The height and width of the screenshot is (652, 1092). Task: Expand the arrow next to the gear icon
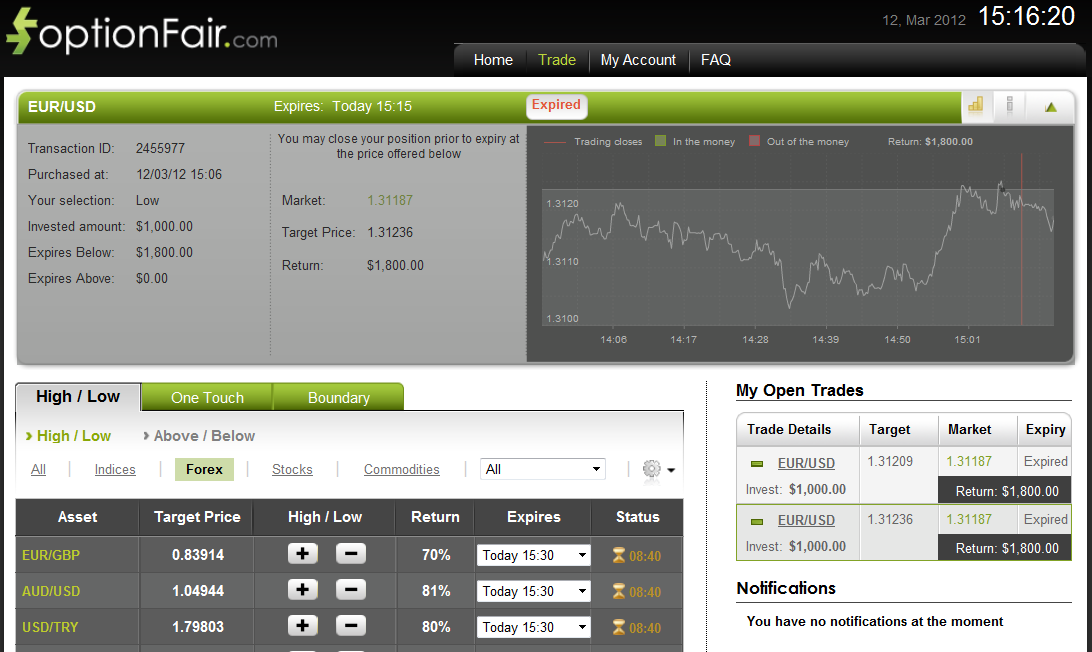point(671,471)
